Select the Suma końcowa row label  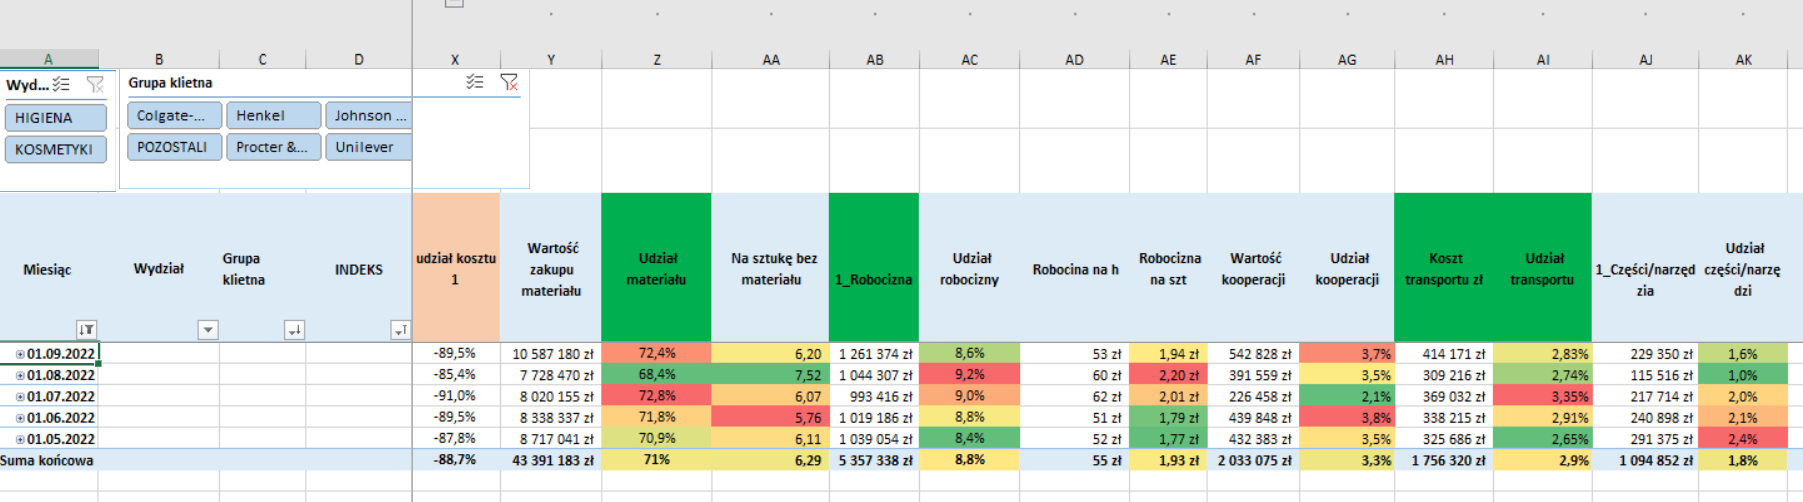click(x=47, y=460)
